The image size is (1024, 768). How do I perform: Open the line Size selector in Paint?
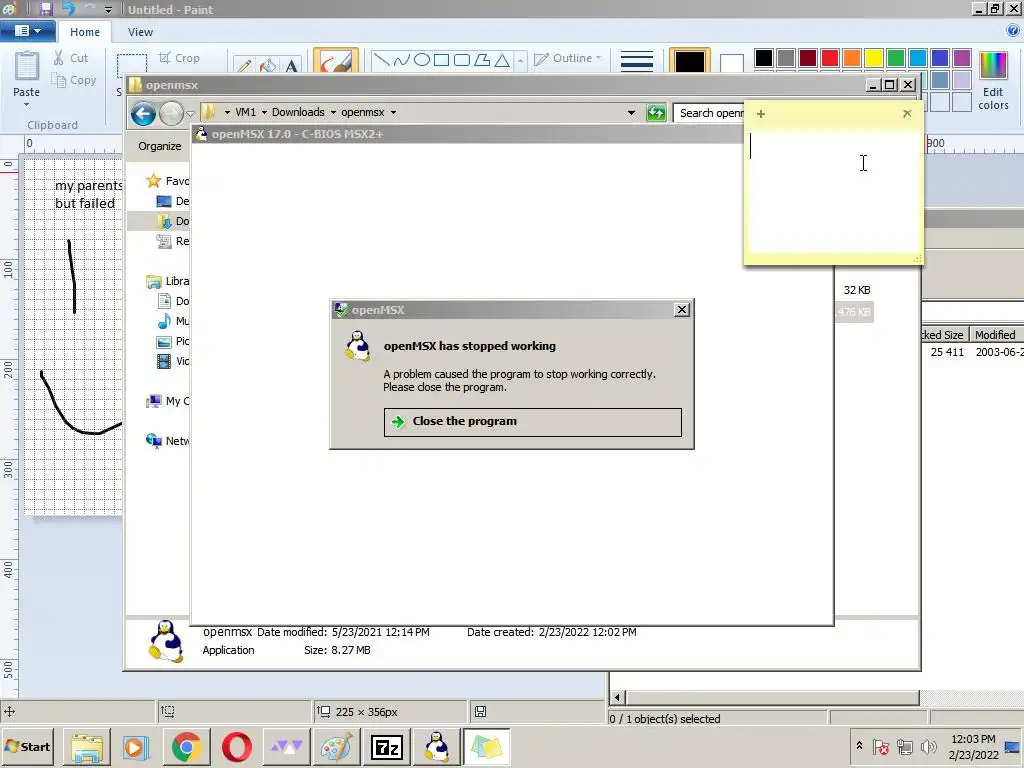click(637, 61)
